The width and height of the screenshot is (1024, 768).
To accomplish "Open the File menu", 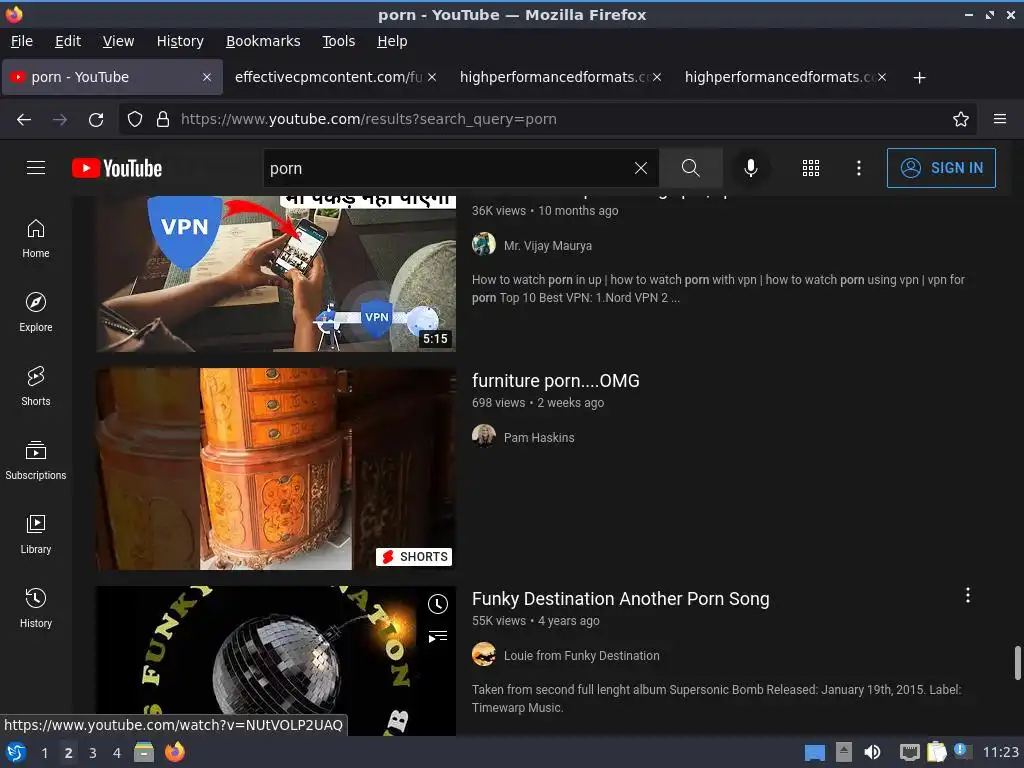I will 22,41.
